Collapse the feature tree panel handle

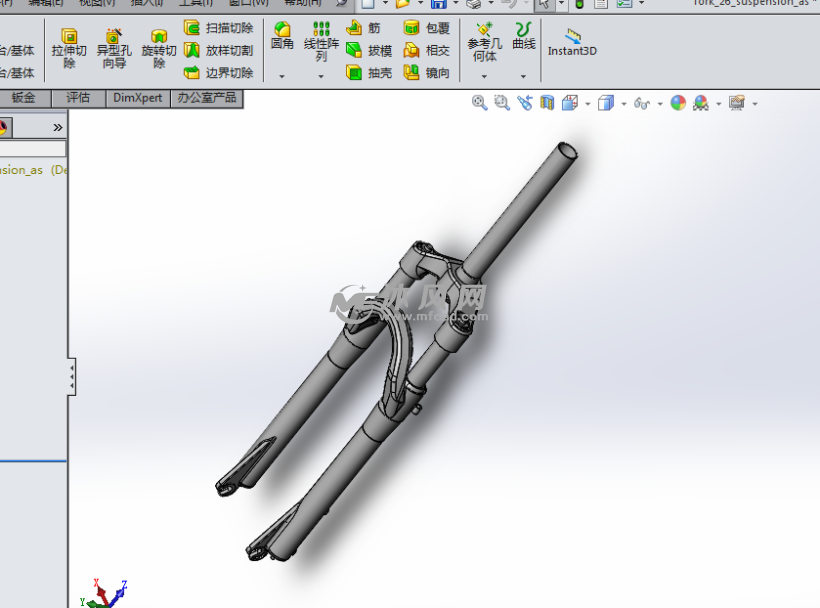(72, 377)
